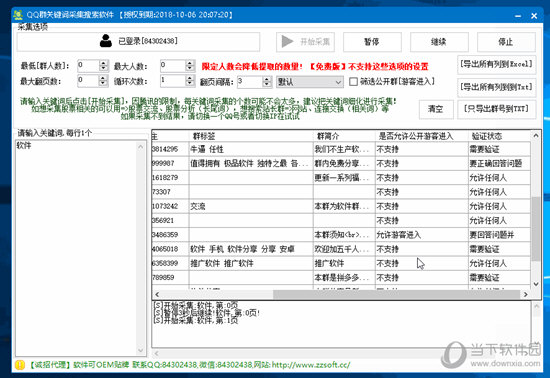
Task: Click the 最大翻页数 input field
Action: tap(88, 81)
